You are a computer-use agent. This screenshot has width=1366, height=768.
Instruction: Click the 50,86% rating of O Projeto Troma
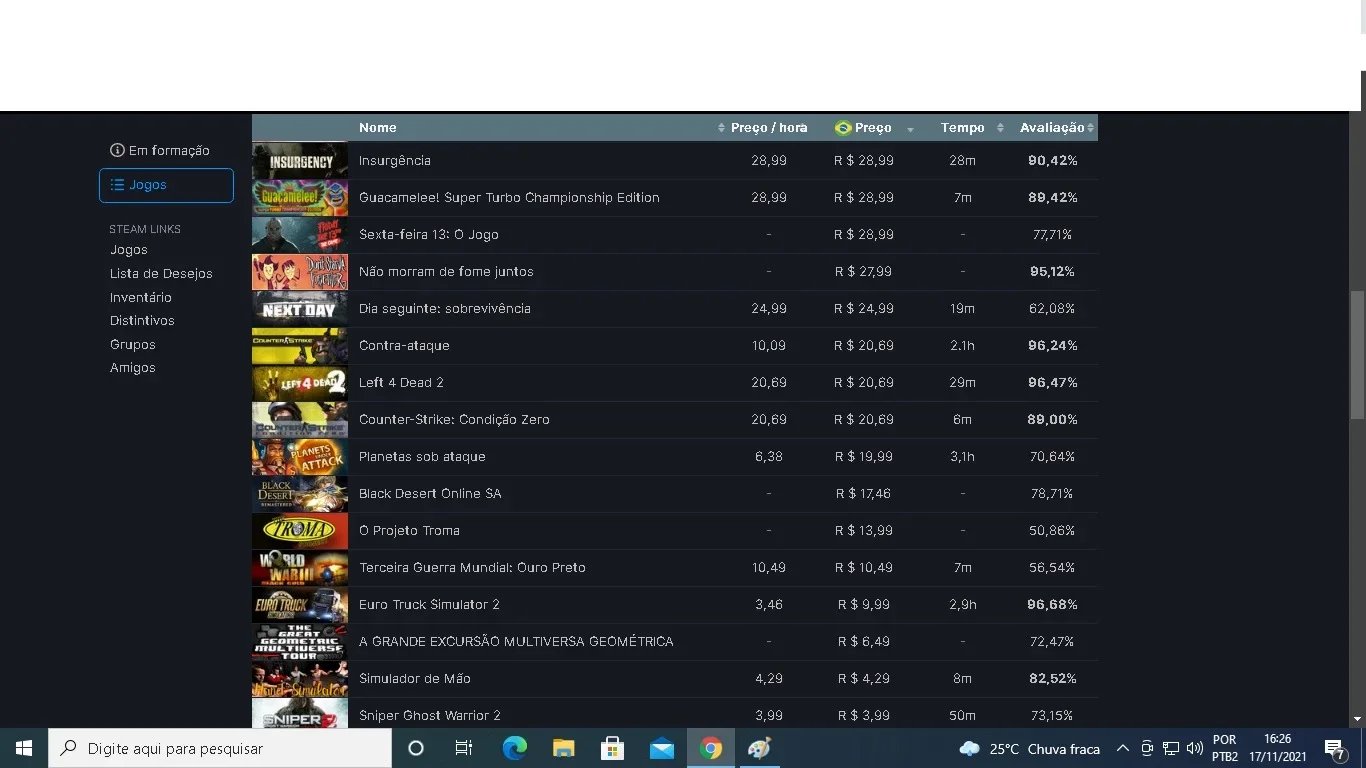1052,530
